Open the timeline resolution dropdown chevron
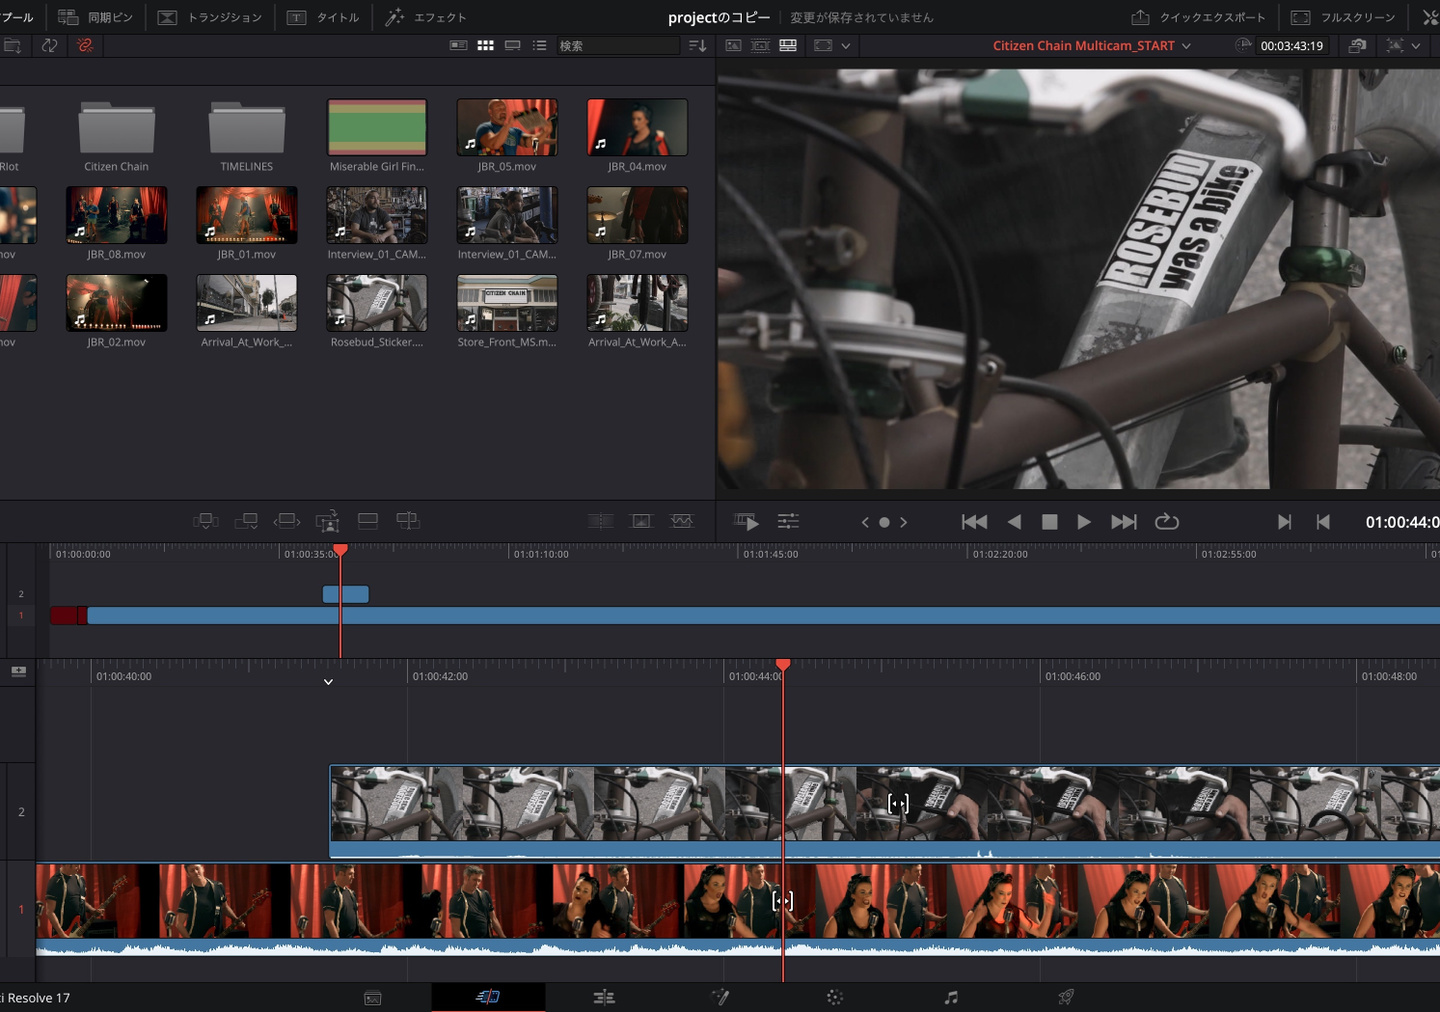The width and height of the screenshot is (1440, 1012). click(846, 45)
